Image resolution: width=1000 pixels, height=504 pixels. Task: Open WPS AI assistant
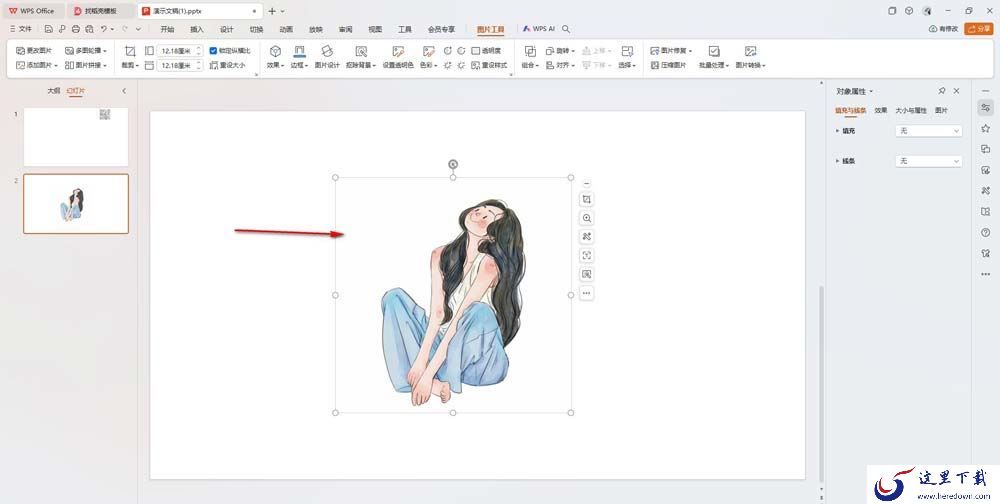point(538,29)
